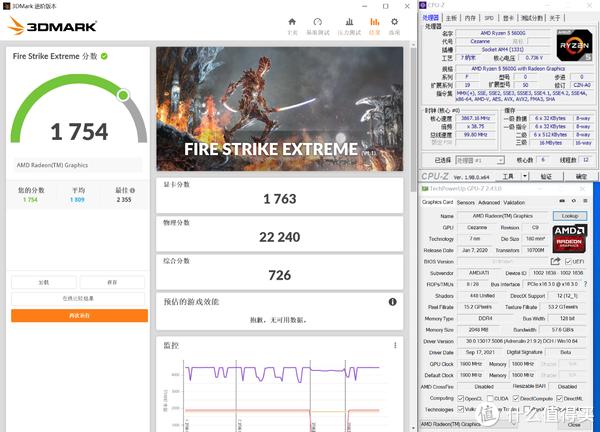Click the GPU-Z title bar app icon
The height and width of the screenshot is (432, 600).
click(425, 189)
